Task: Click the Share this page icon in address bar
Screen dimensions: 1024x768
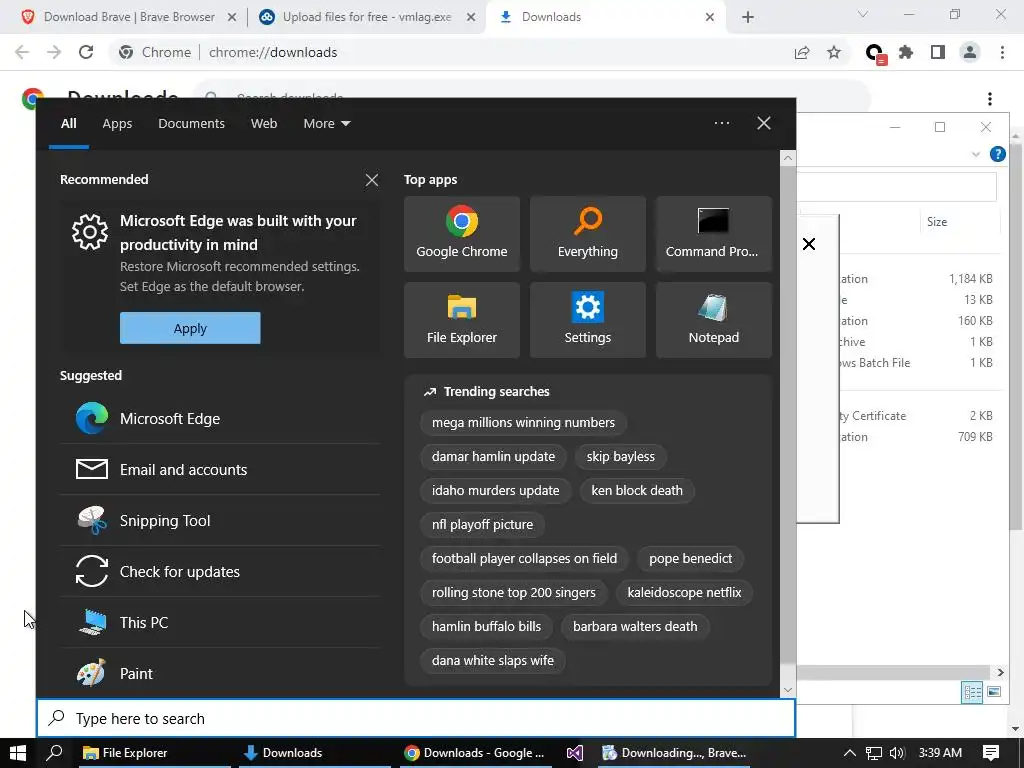Action: pyautogui.click(x=802, y=52)
